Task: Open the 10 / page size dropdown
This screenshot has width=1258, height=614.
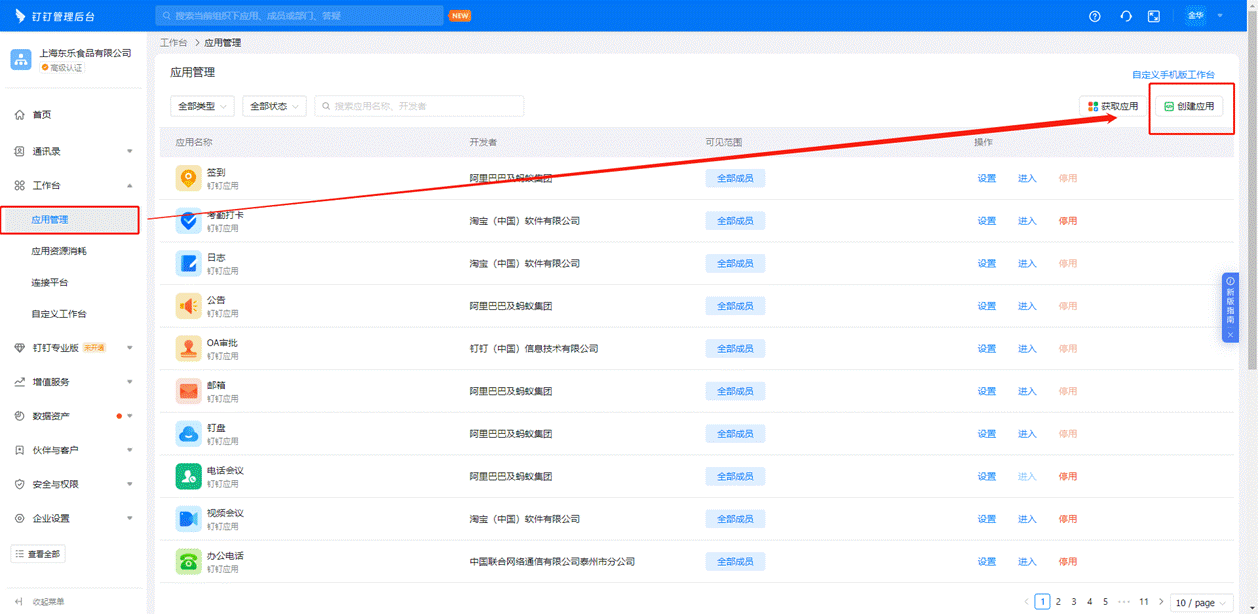Action: click(x=1201, y=603)
